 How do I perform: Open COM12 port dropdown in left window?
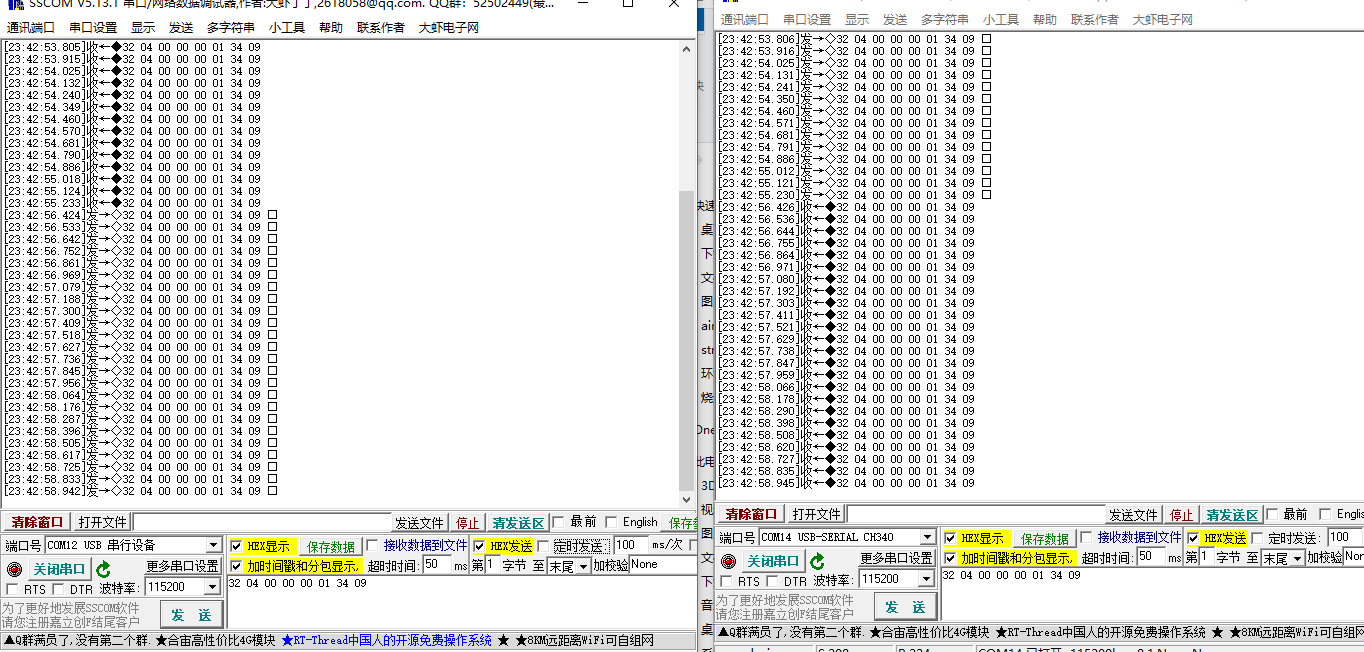[213, 546]
